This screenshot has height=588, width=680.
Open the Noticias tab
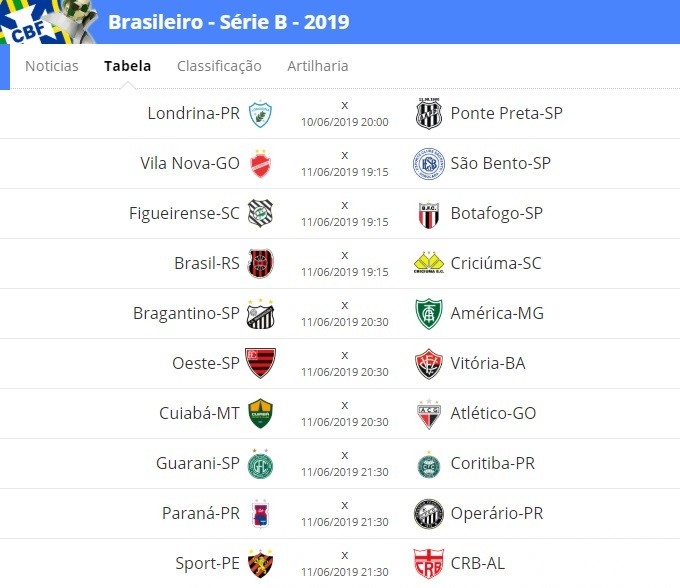(x=52, y=66)
